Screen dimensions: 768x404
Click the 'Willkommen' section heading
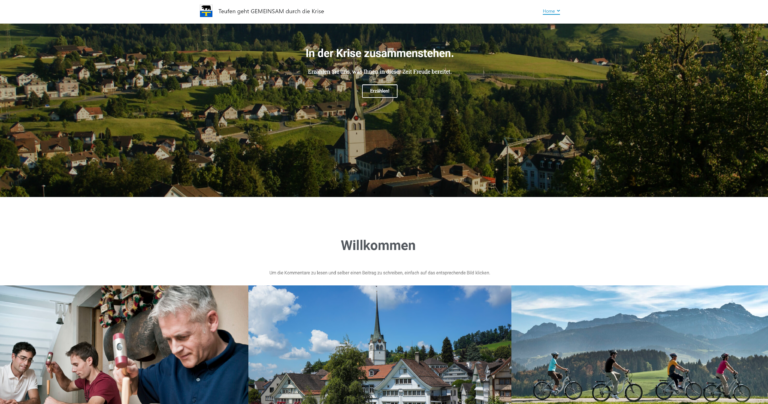(378, 245)
